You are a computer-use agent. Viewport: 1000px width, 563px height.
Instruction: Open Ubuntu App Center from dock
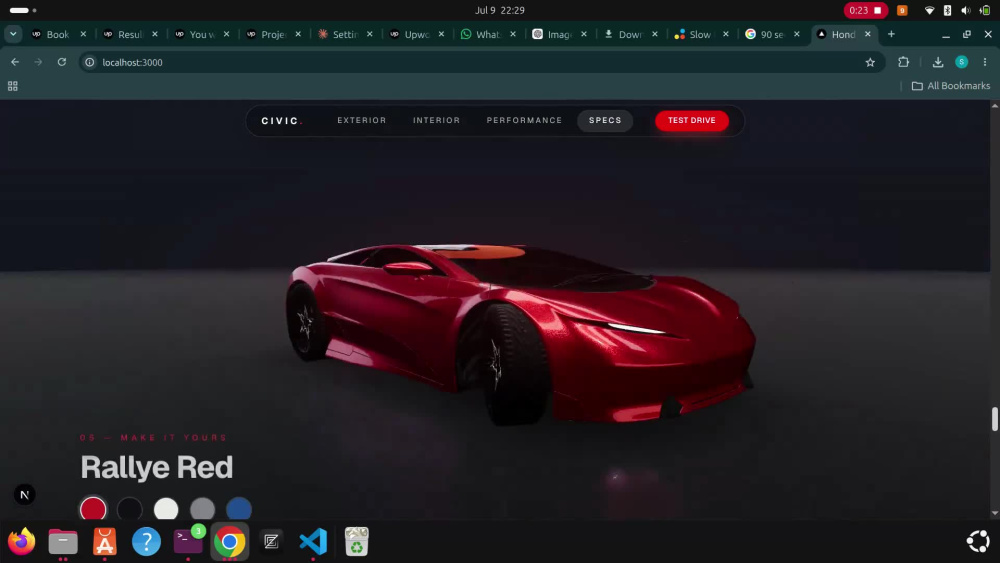coord(105,541)
